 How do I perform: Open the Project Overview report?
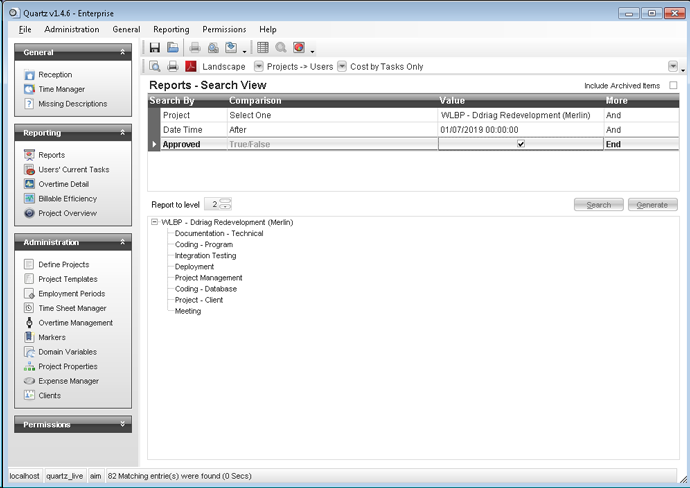(x=67, y=213)
